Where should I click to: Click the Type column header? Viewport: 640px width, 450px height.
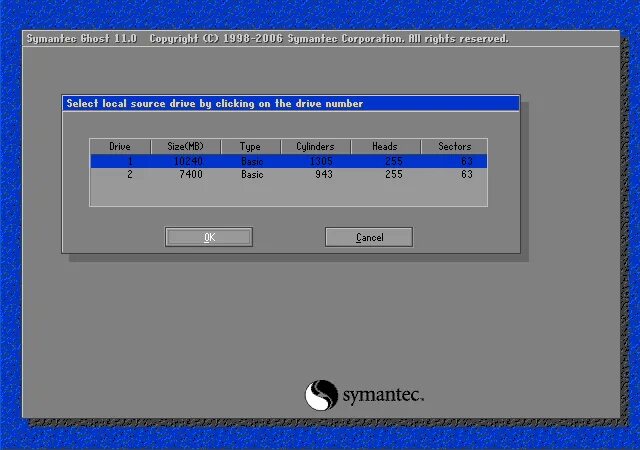(251, 147)
